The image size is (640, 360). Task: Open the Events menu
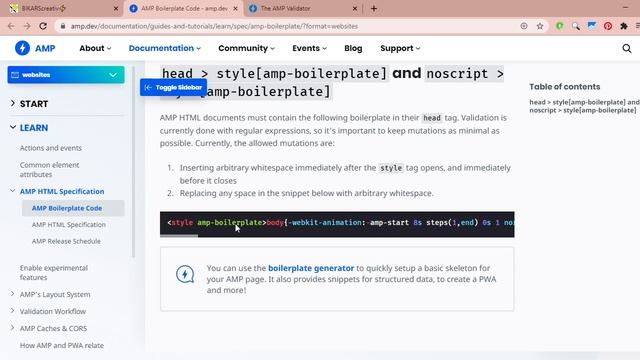309,48
